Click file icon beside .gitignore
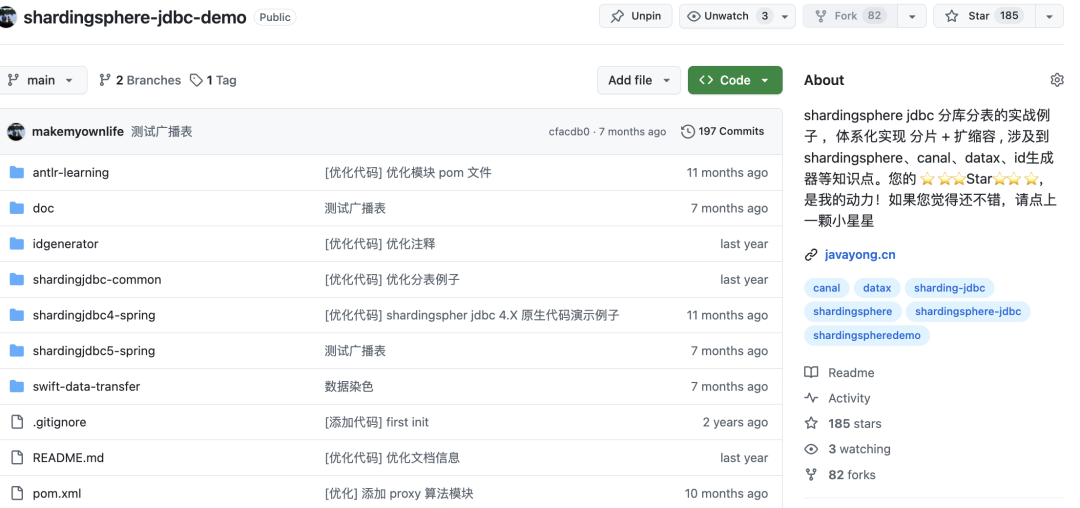This screenshot has height=508, width=1080. [x=17, y=422]
